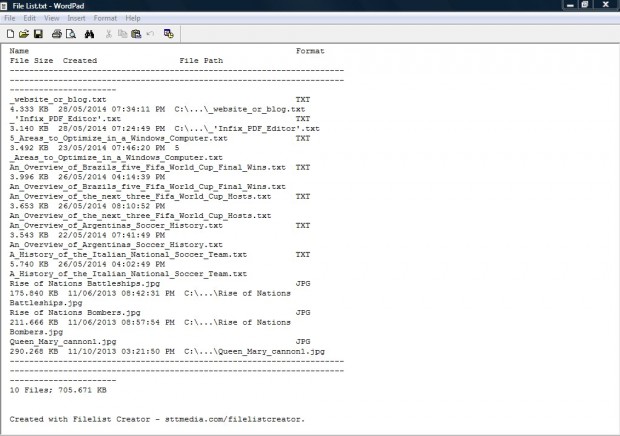Open the File menu
This screenshot has height=436, width=620.
pyautogui.click(x=9, y=18)
